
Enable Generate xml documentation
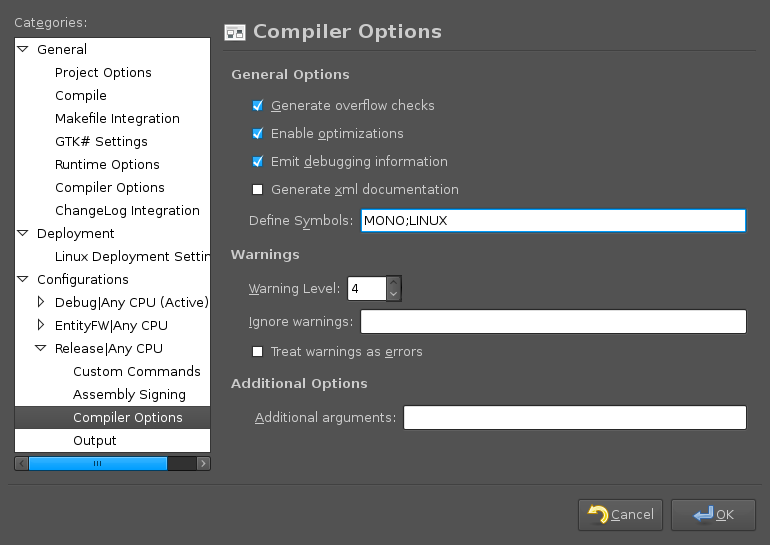tap(257, 190)
